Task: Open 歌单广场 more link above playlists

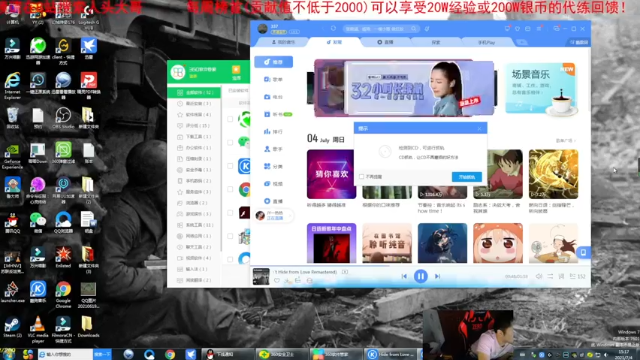Action: 566,140
